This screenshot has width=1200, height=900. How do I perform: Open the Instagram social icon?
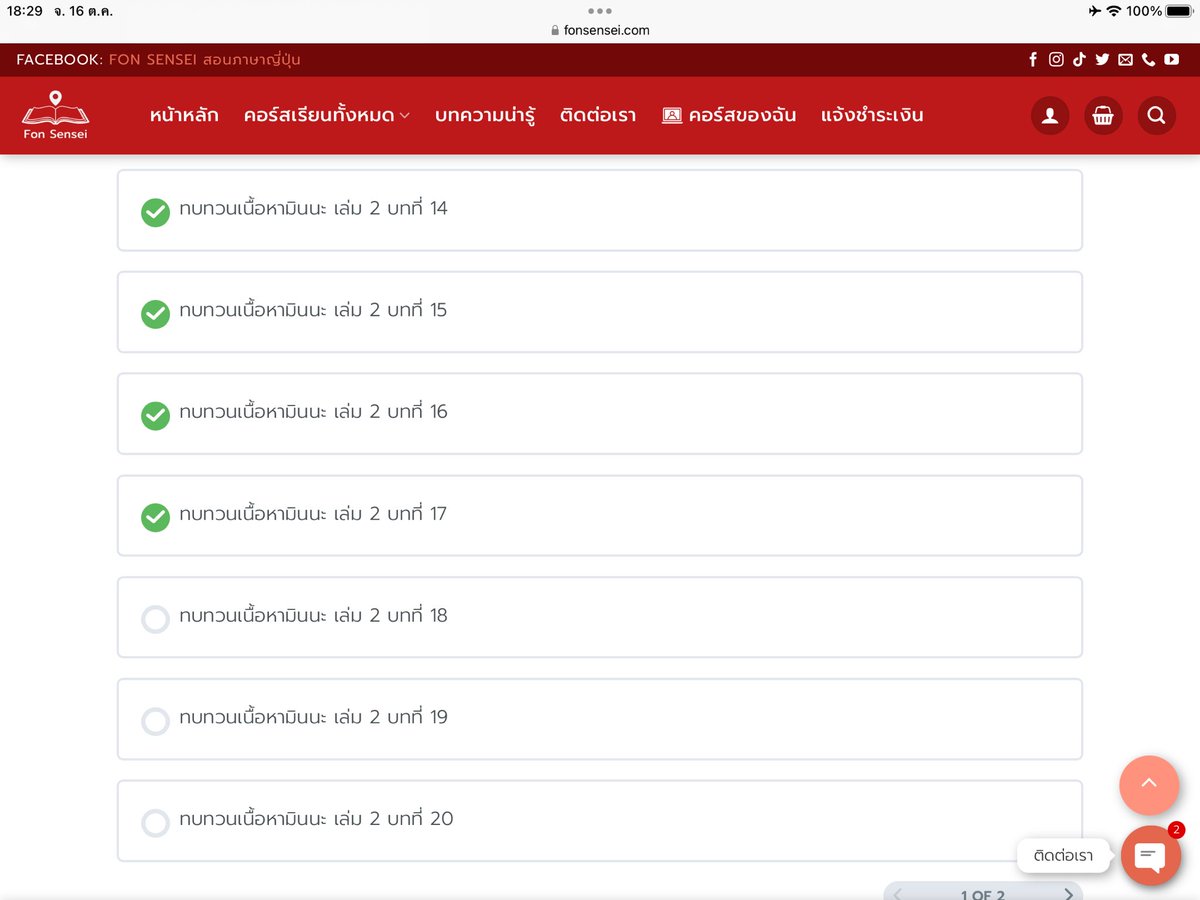1056,60
